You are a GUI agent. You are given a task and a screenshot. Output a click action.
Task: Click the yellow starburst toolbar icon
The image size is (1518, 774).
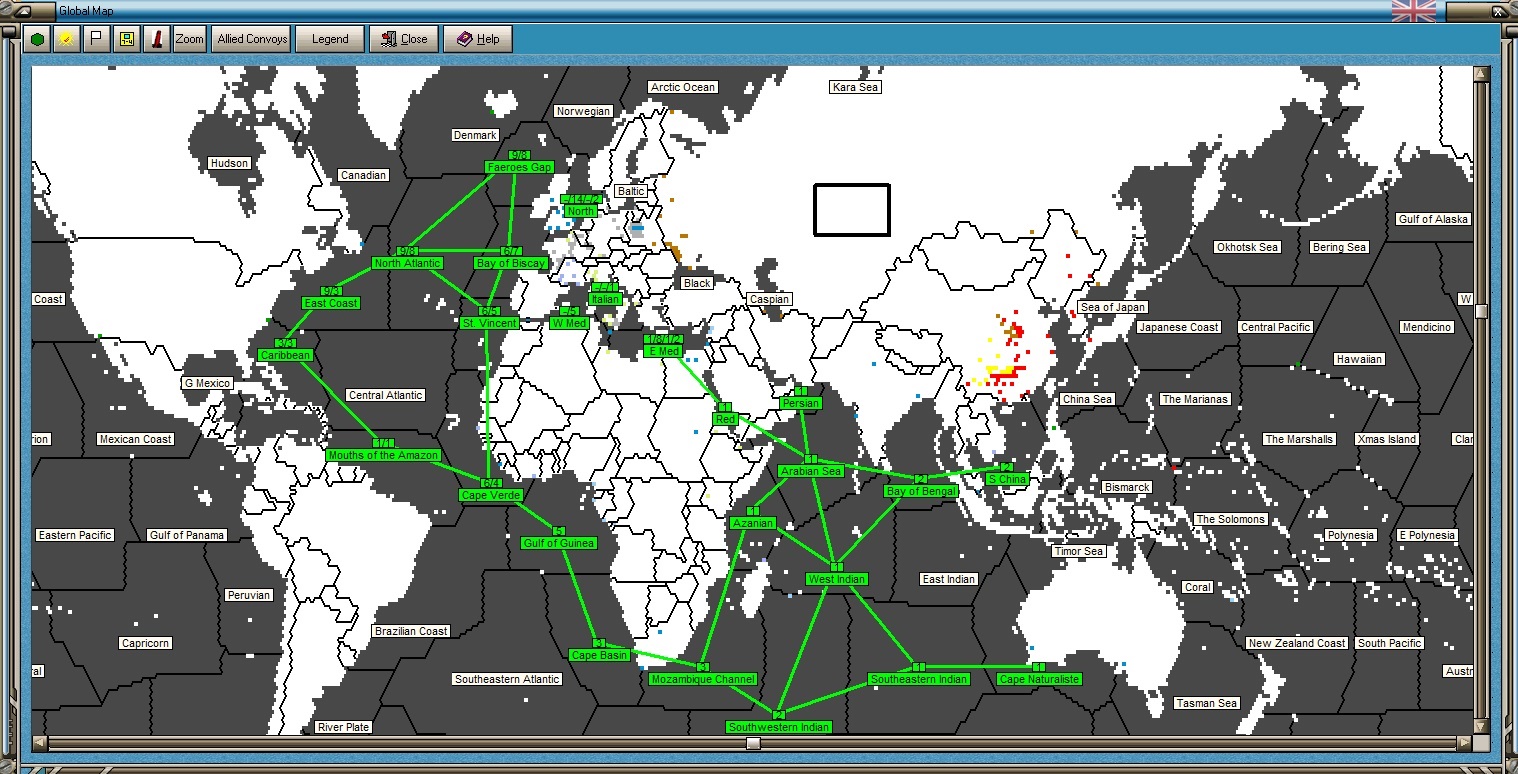point(67,39)
